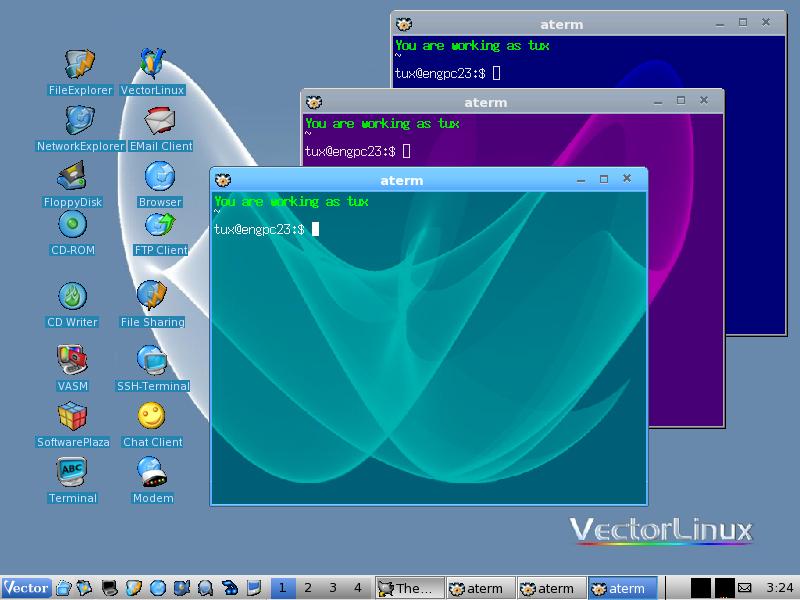Viewport: 800px width, 600px height.
Task: Select the 'The...' taskbar window button
Action: (407, 588)
